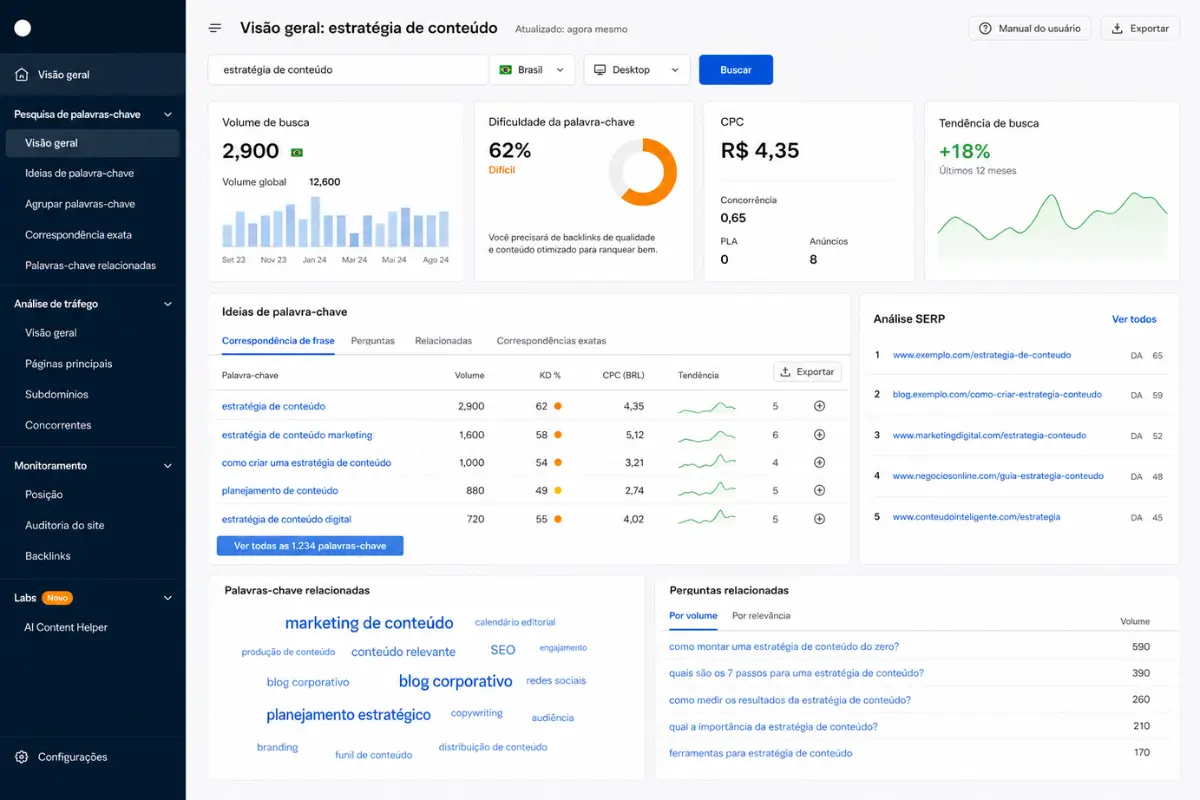The height and width of the screenshot is (800, 1200).
Task: Open Palavras-chave relacionadas in sidebar
Action: (91, 266)
